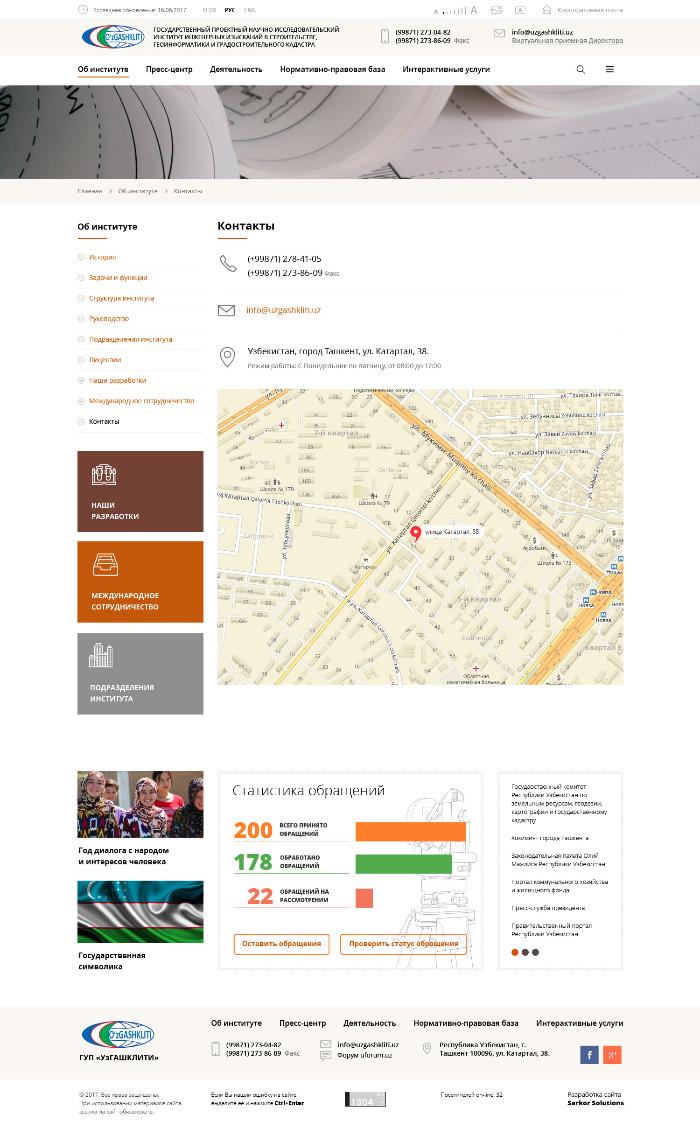Open Подразделения института sidebar link
Screen dimensions: 700x1128
tap(130, 340)
